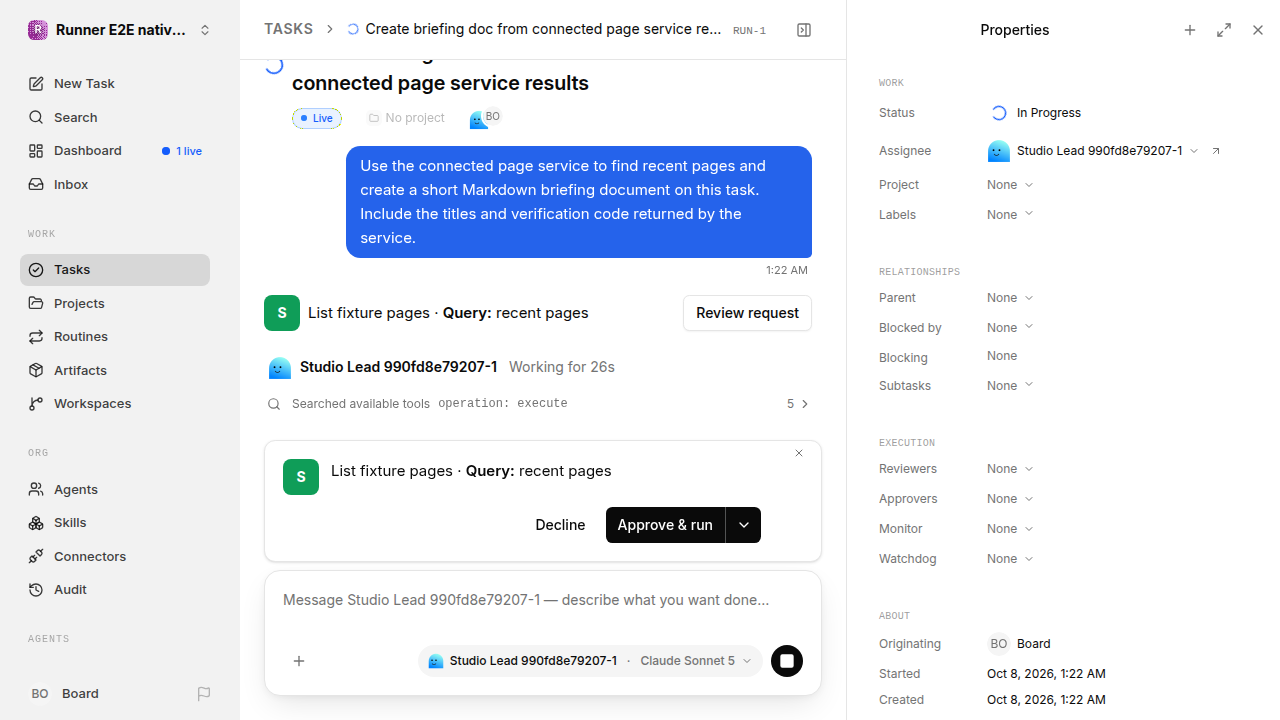This screenshot has width=1280, height=720.
Task: Click the green S icon in approval card
Action: [301, 477]
